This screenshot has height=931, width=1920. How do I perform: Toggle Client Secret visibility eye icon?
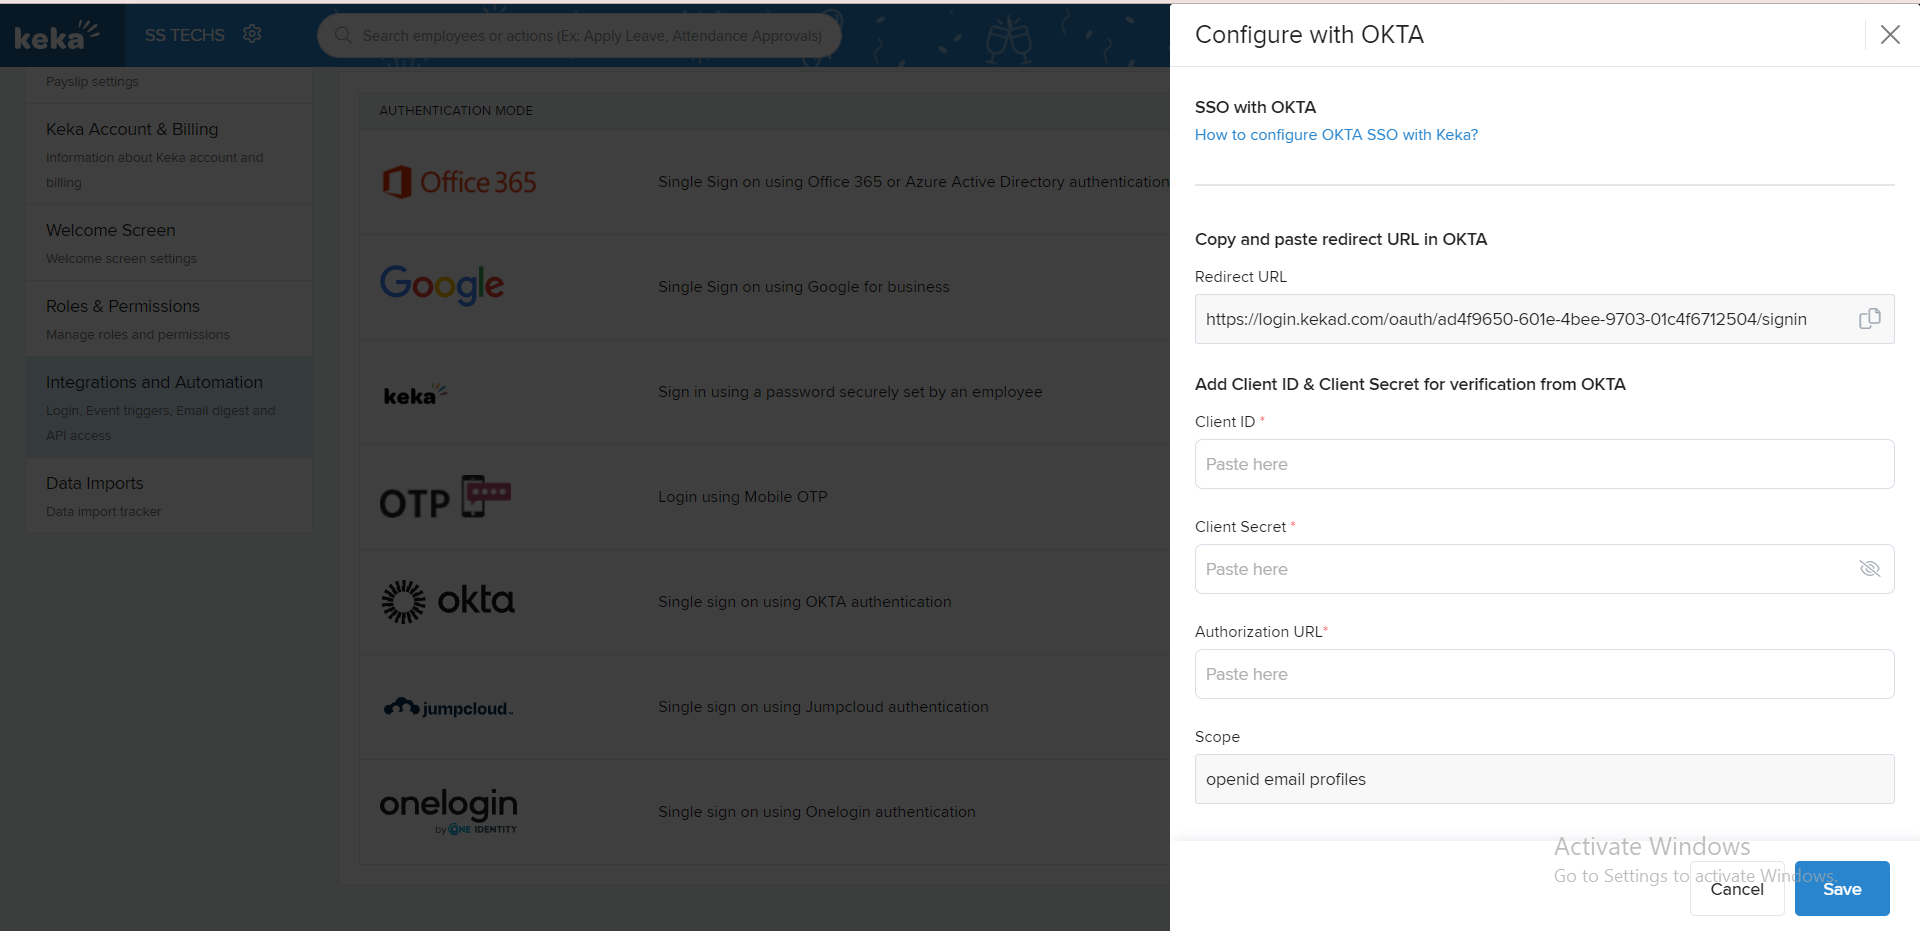1869,569
